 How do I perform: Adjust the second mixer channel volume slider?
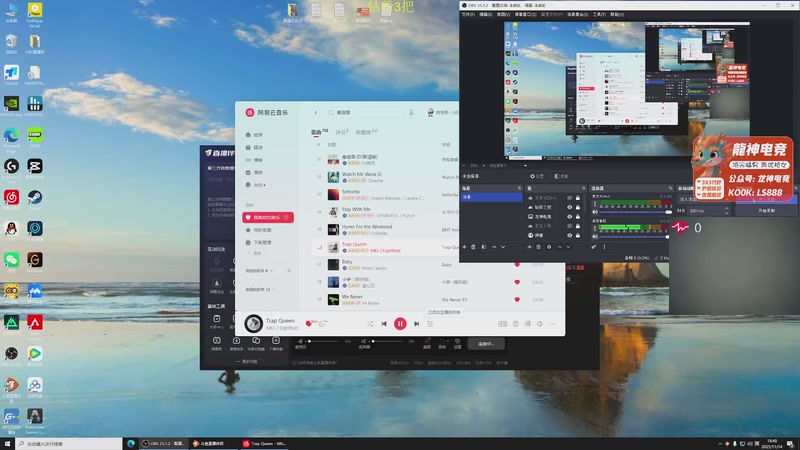pyautogui.click(x=635, y=237)
